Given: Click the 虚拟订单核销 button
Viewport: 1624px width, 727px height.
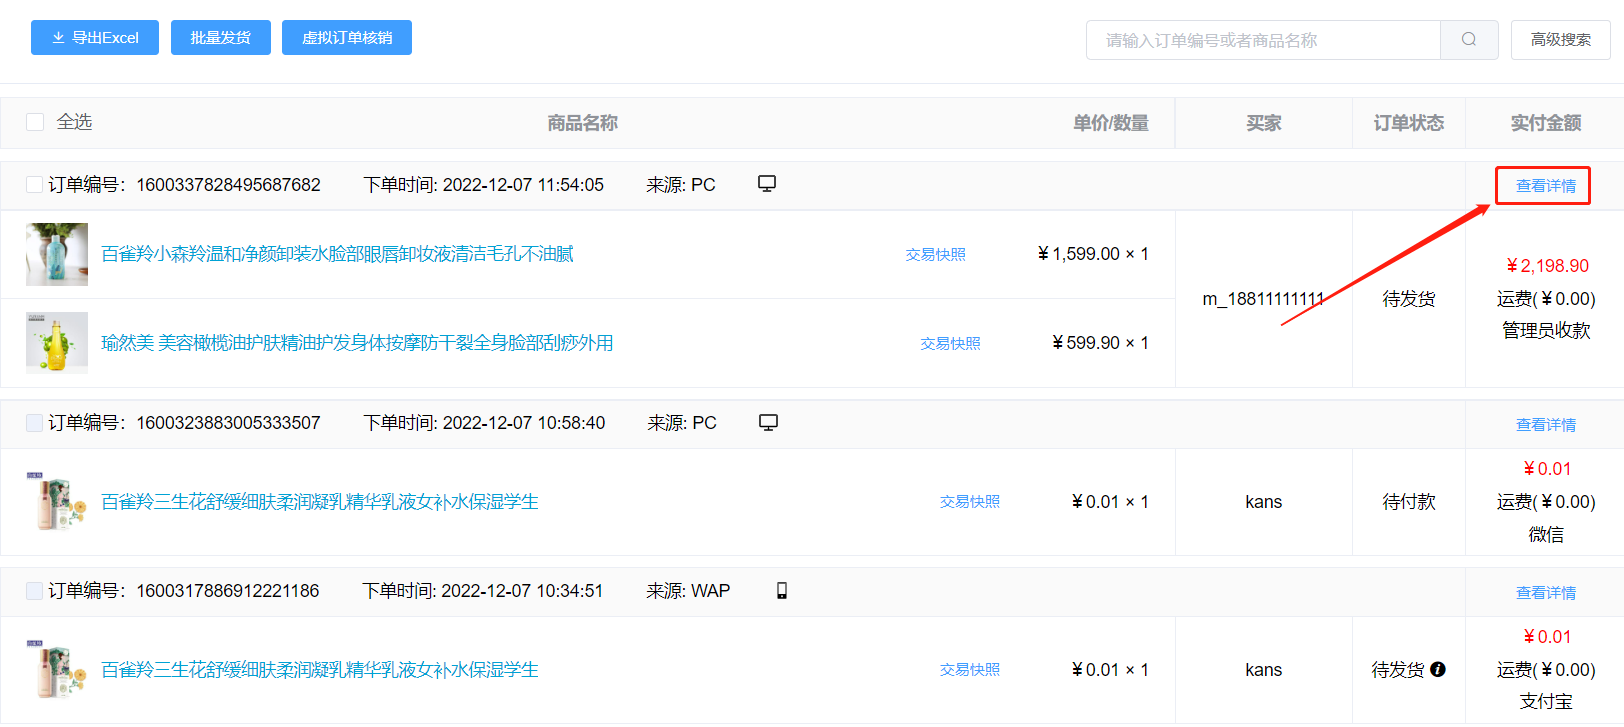Looking at the screenshot, I should coord(347,37).
